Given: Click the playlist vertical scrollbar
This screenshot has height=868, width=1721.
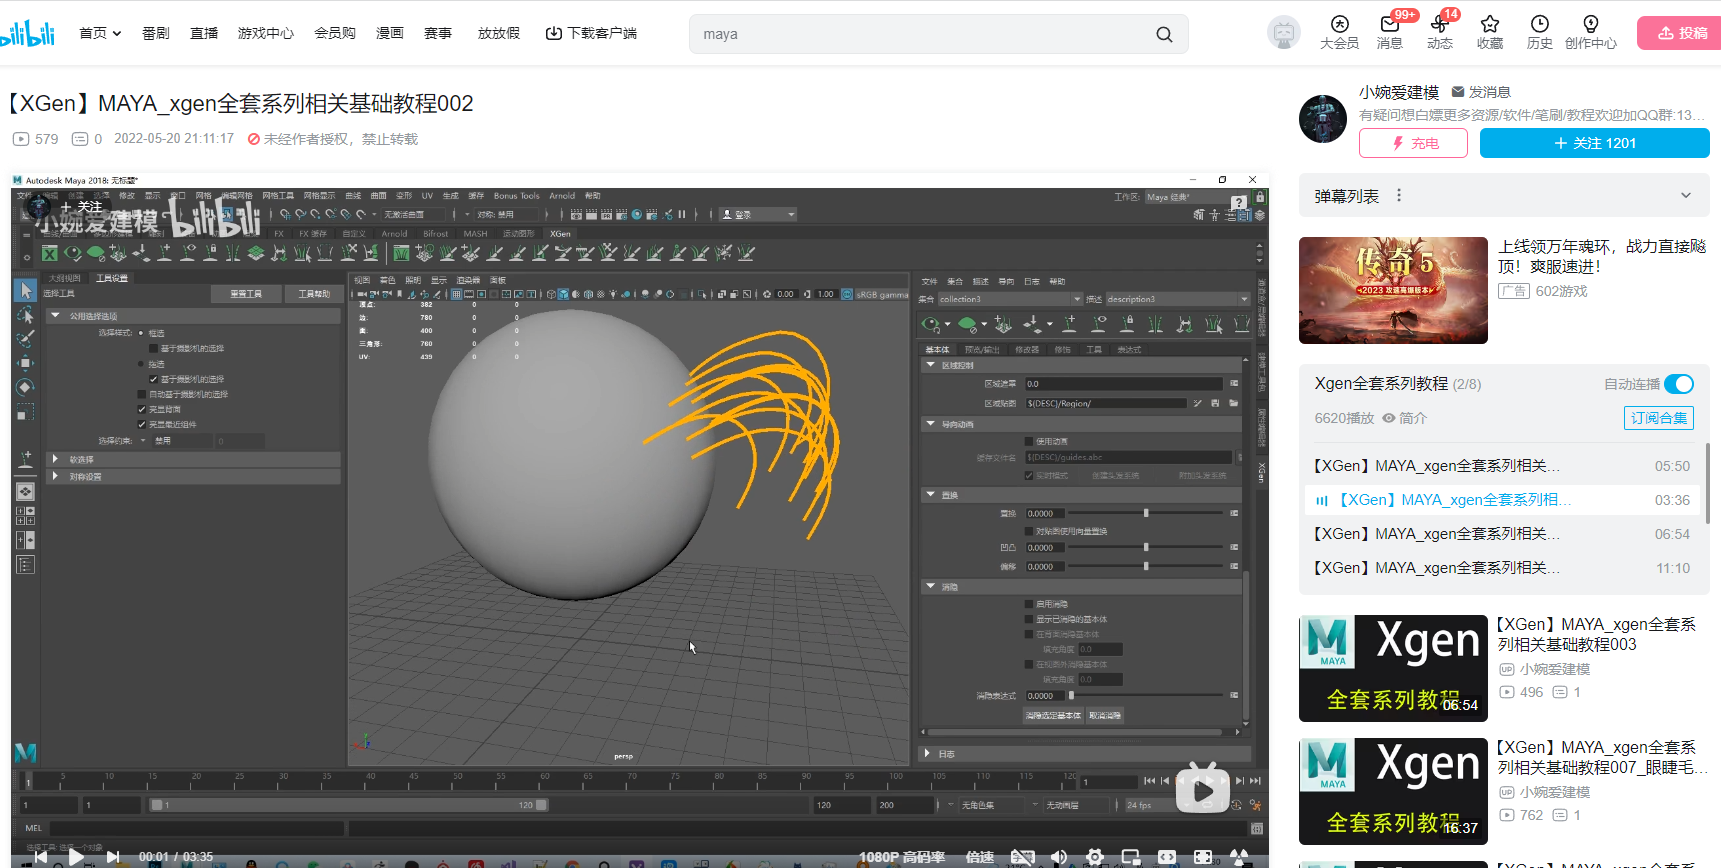Looking at the screenshot, I should pyautogui.click(x=1707, y=483).
